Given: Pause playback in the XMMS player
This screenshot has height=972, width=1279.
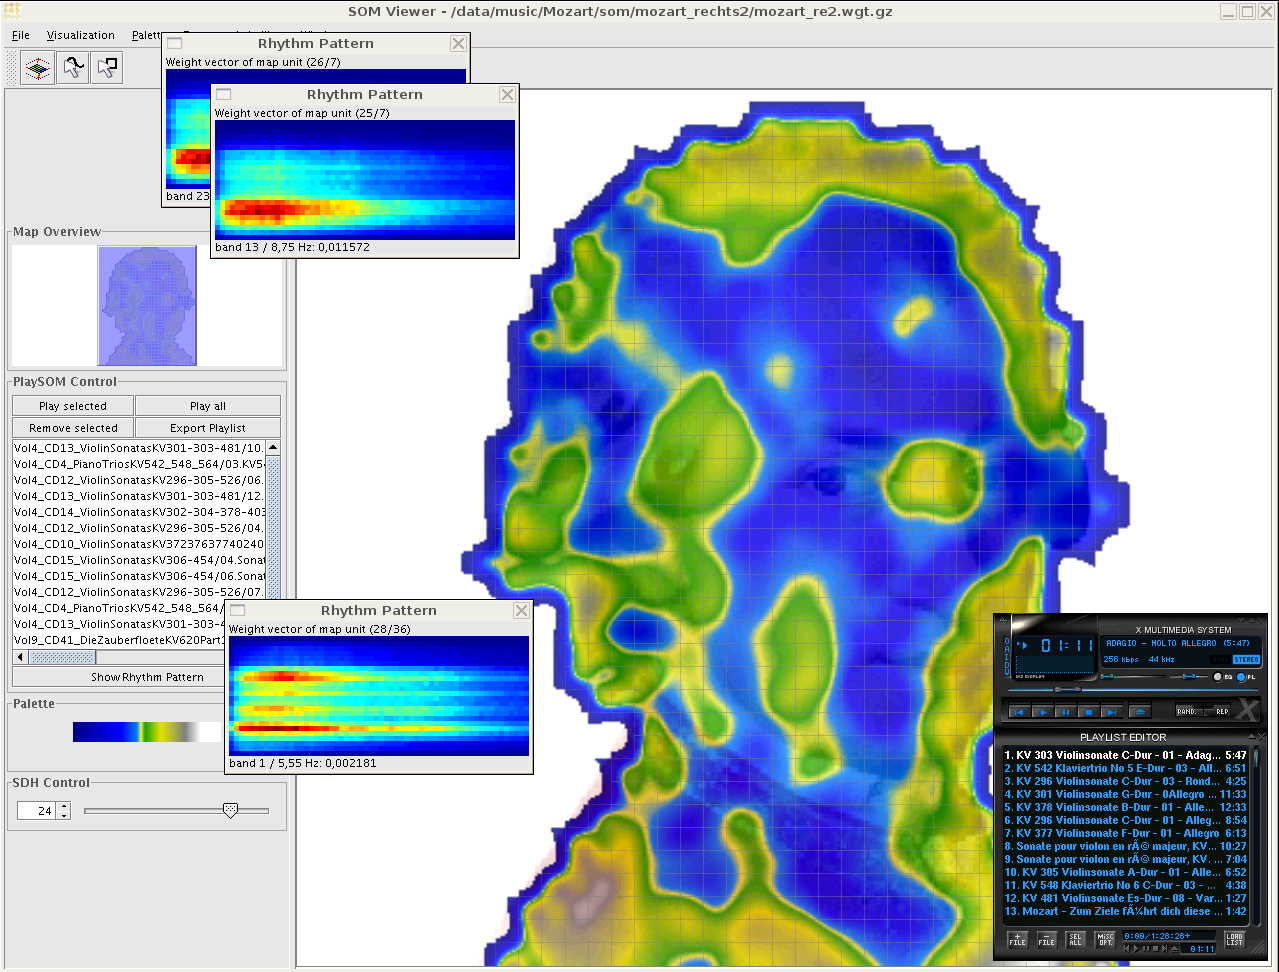Looking at the screenshot, I should point(1066,712).
